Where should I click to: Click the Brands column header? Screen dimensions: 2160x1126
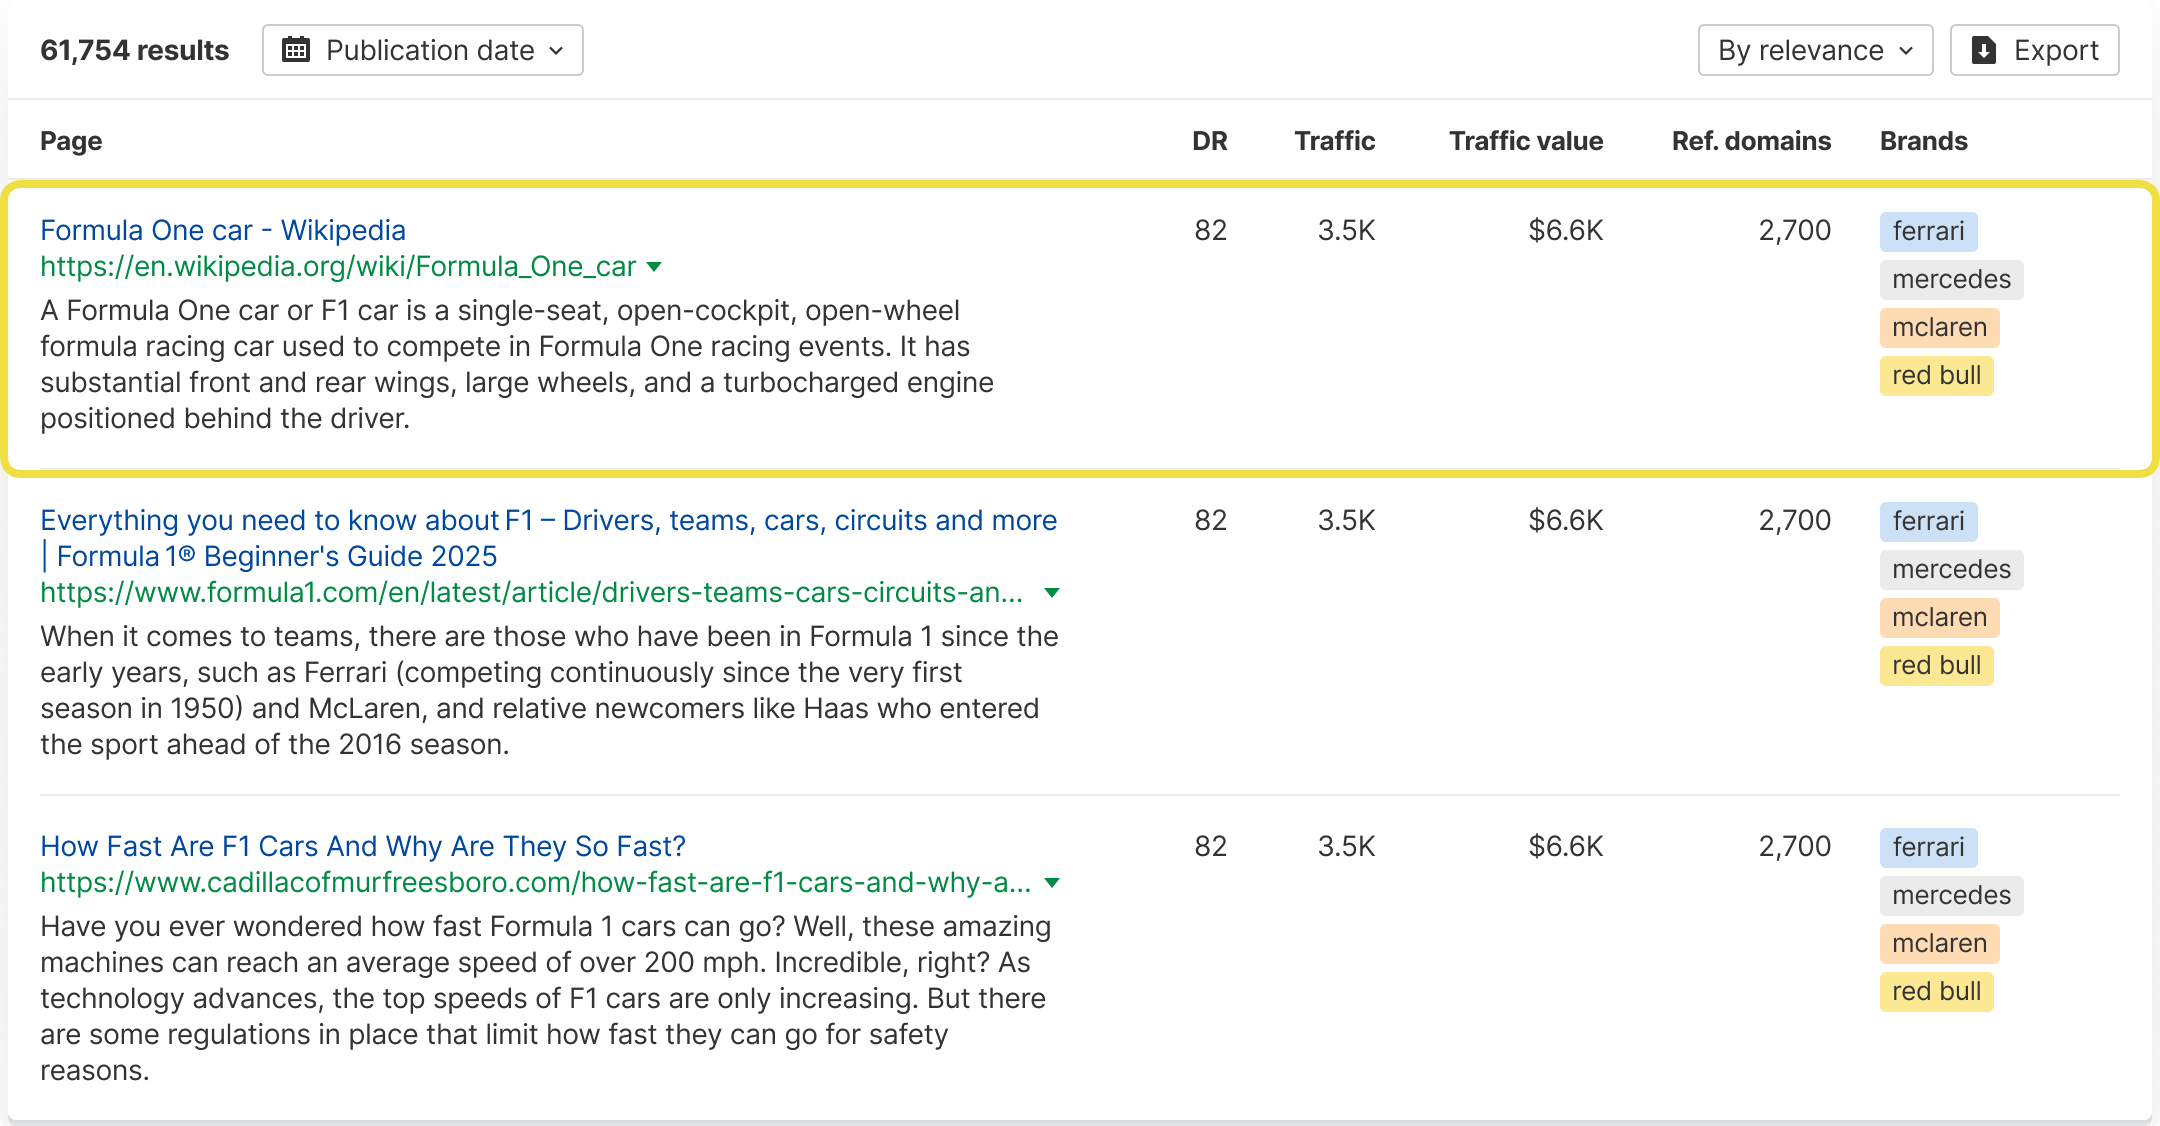pos(1923,141)
